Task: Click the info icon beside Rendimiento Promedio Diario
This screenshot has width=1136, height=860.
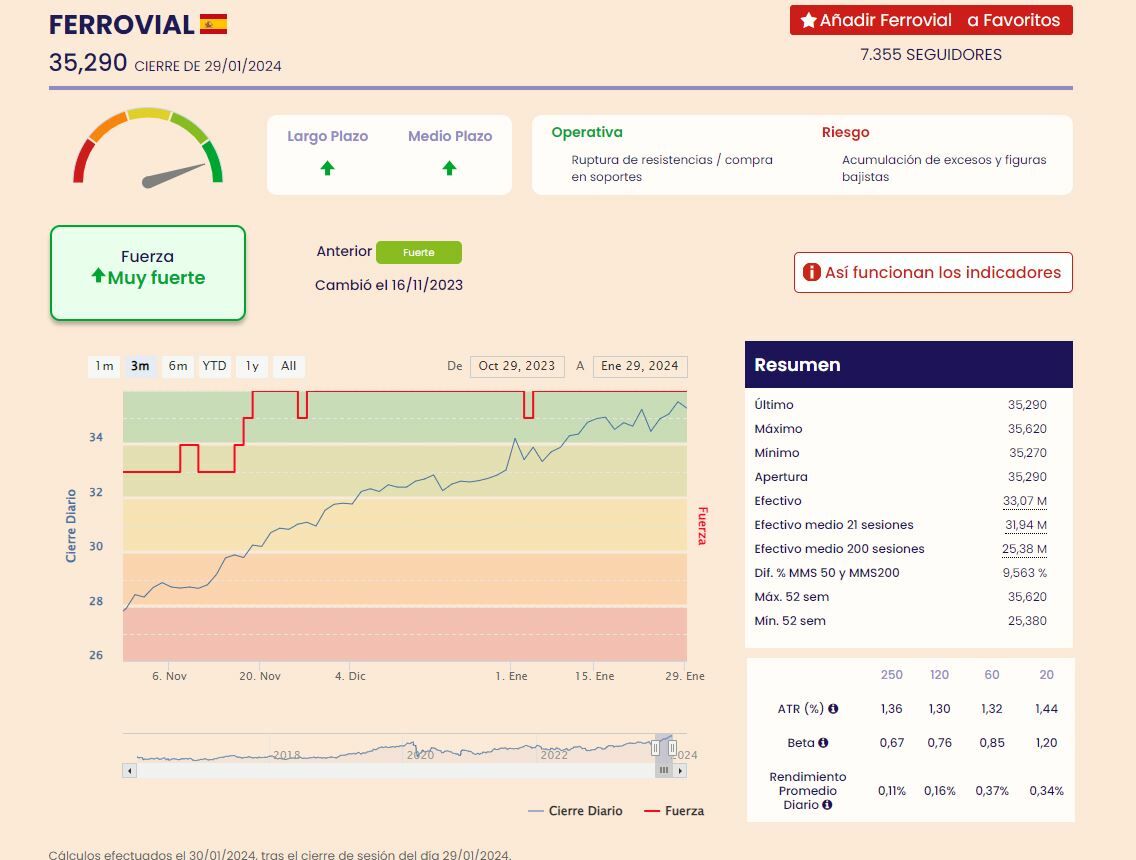Action: (827, 805)
